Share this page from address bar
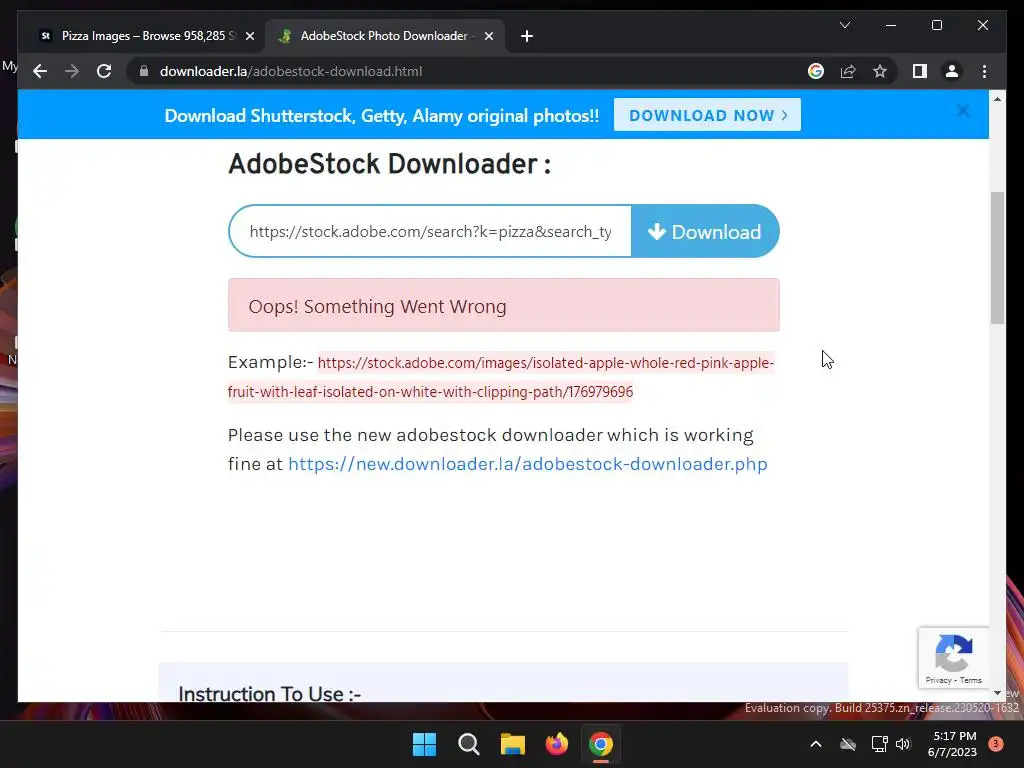The width and height of the screenshot is (1024, 768). point(848,71)
